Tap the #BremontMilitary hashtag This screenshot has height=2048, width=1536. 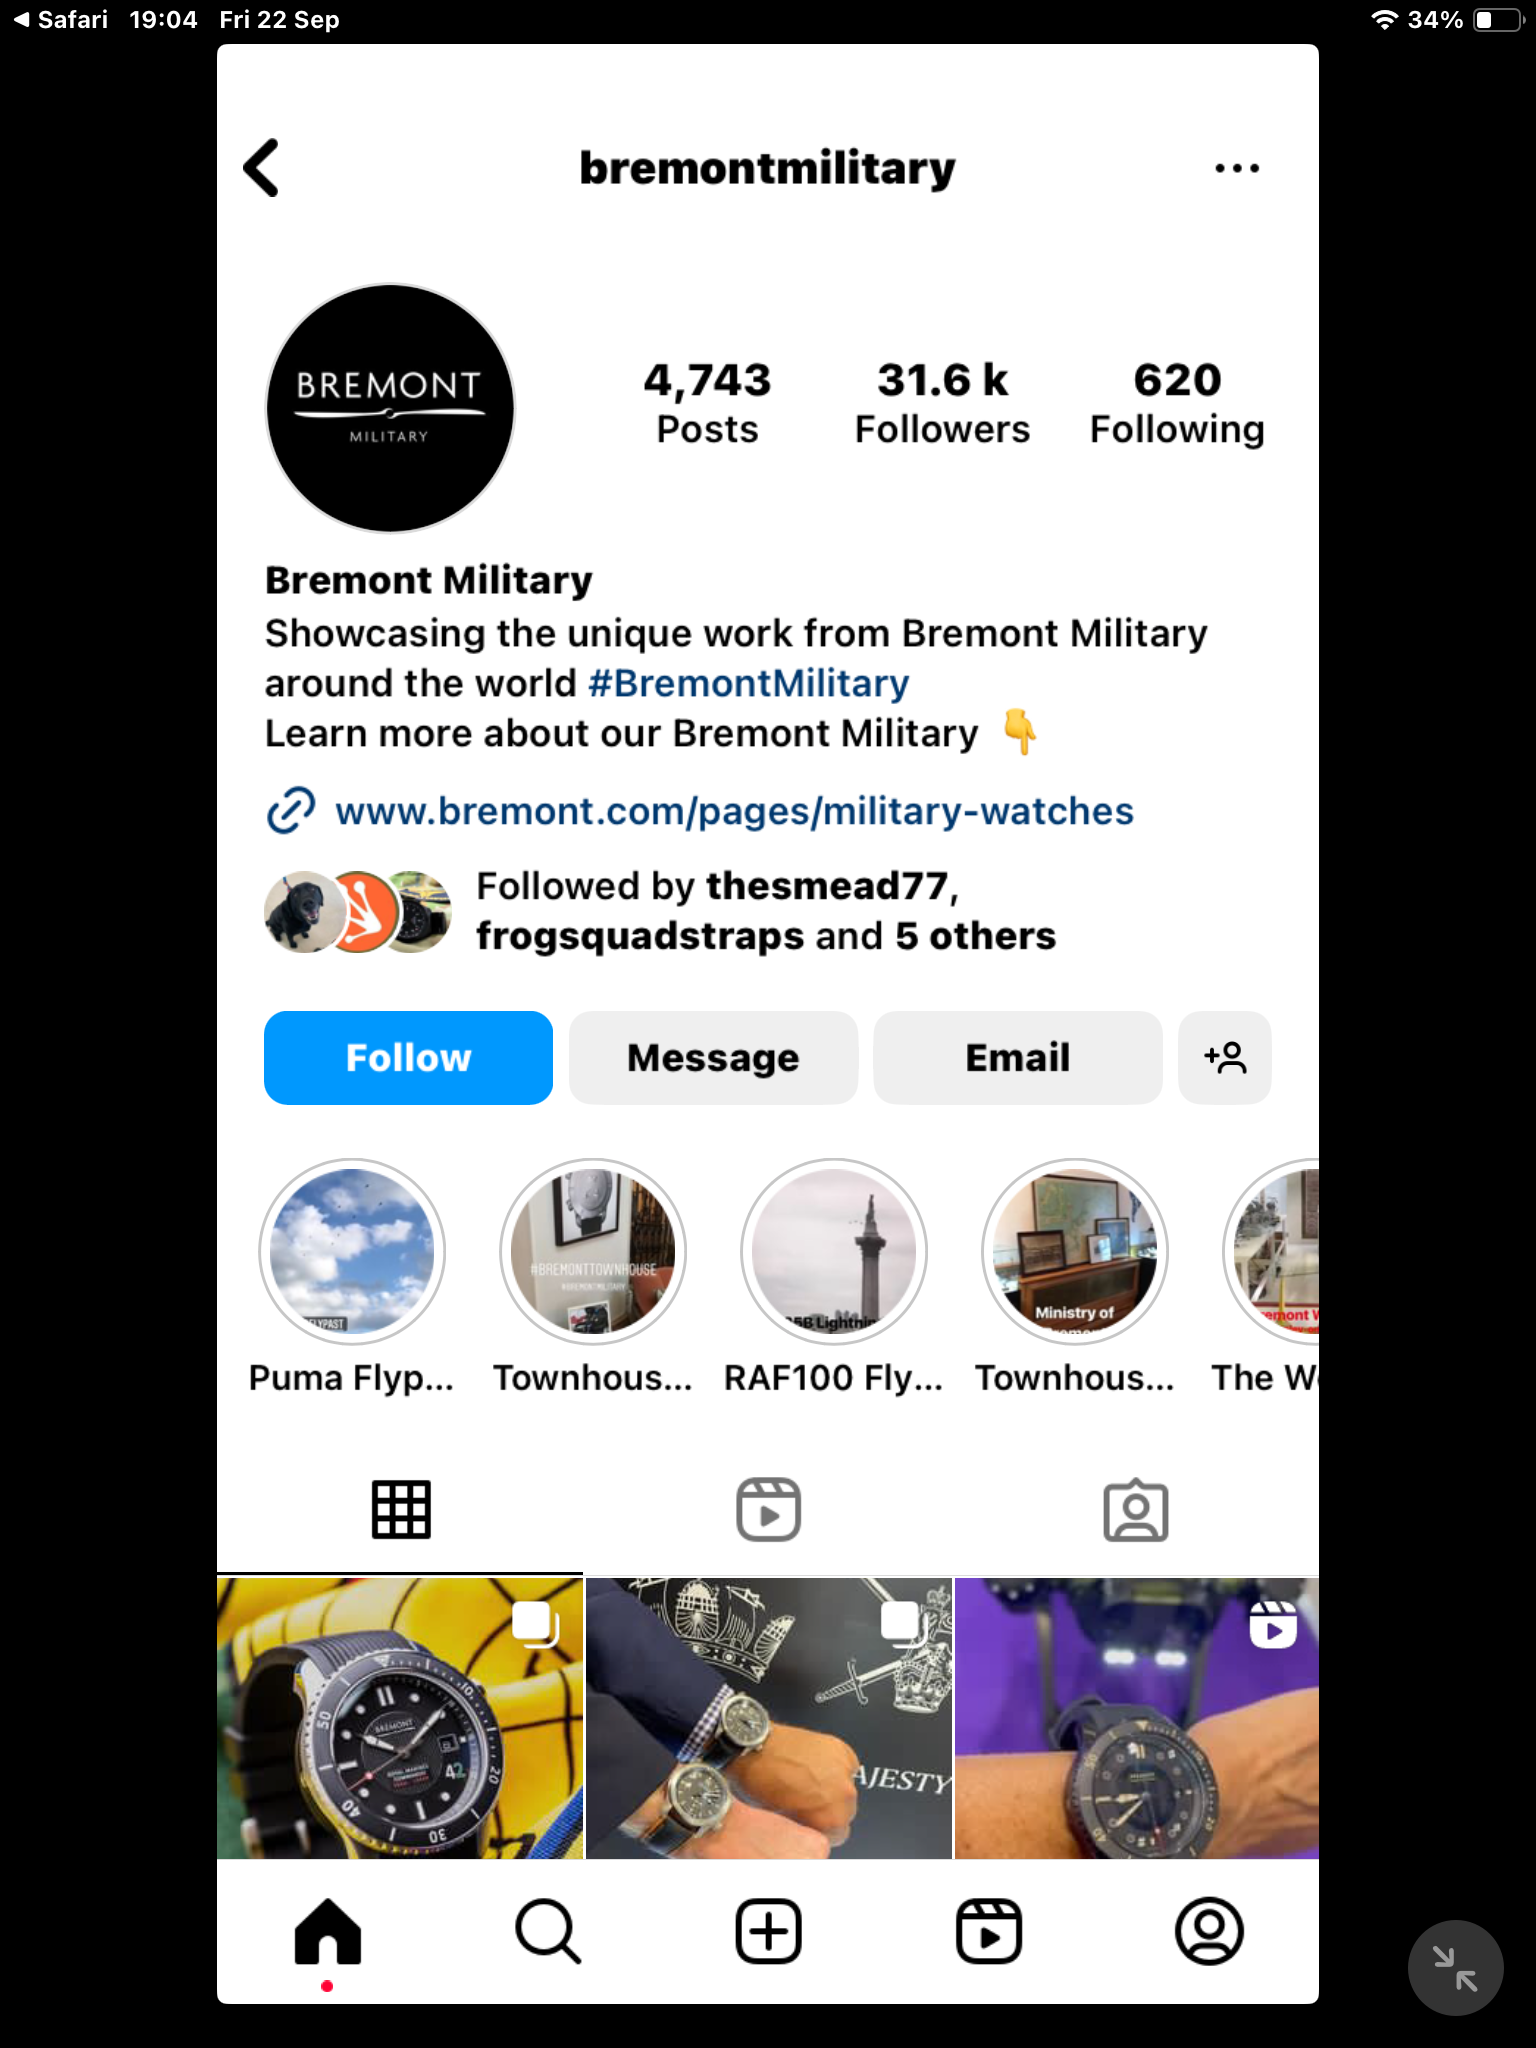[x=749, y=684]
